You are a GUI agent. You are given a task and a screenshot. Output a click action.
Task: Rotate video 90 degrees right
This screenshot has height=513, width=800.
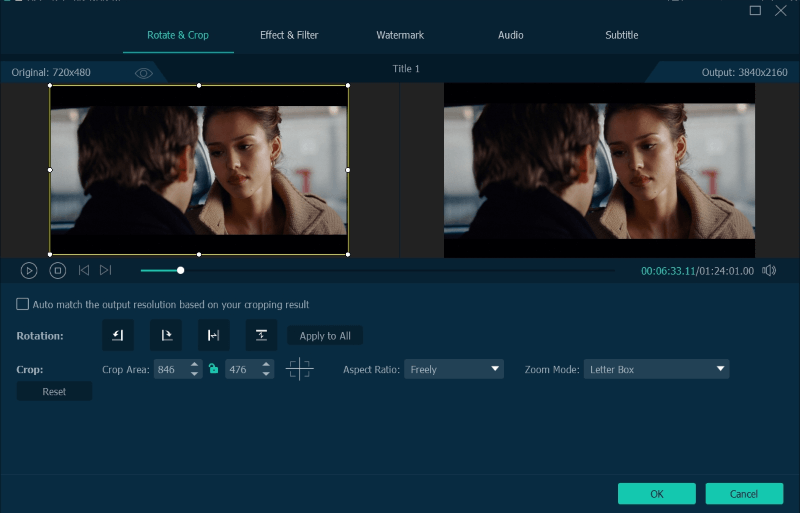166,335
